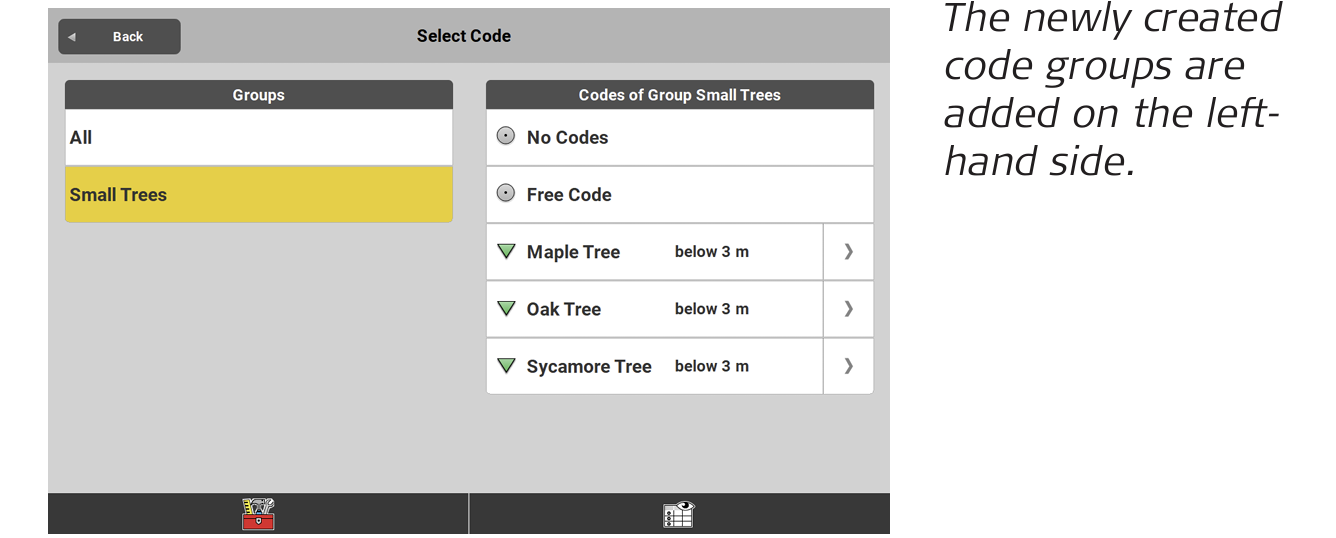Click the green triangle beside Sycamore Tree
The height and width of the screenshot is (538, 1336).
(x=506, y=366)
